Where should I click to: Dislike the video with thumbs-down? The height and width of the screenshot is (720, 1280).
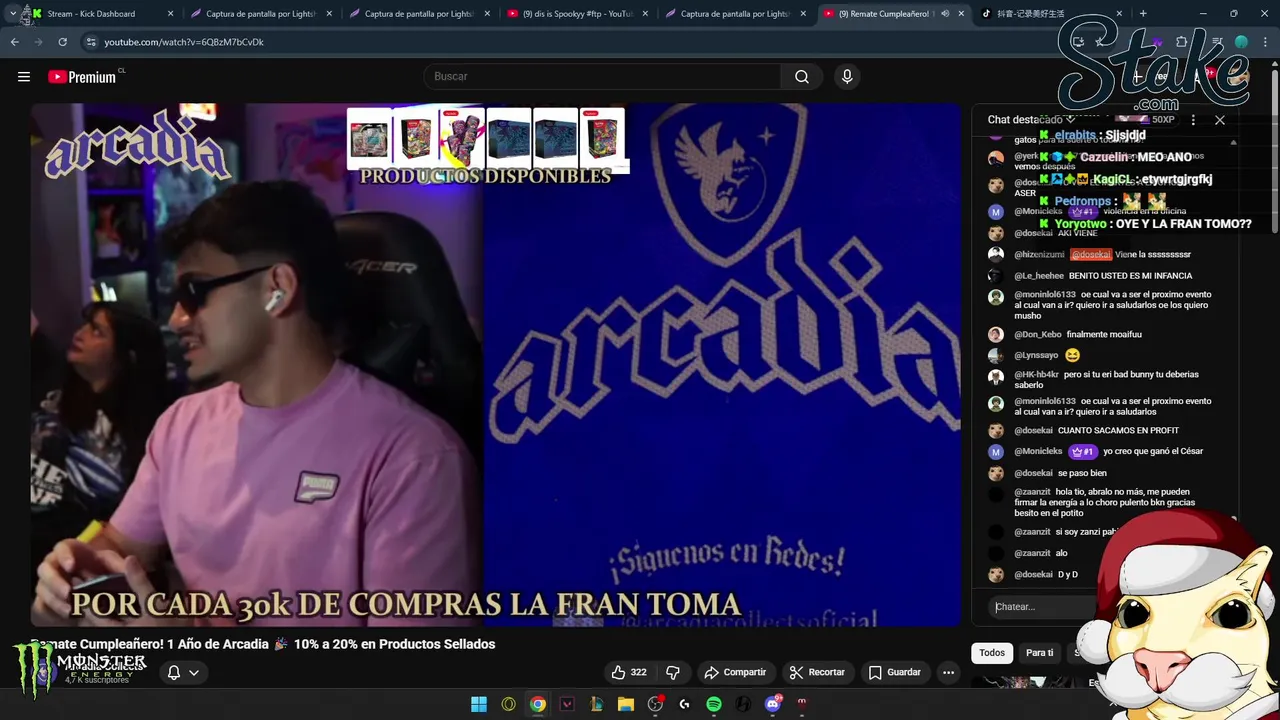click(673, 672)
